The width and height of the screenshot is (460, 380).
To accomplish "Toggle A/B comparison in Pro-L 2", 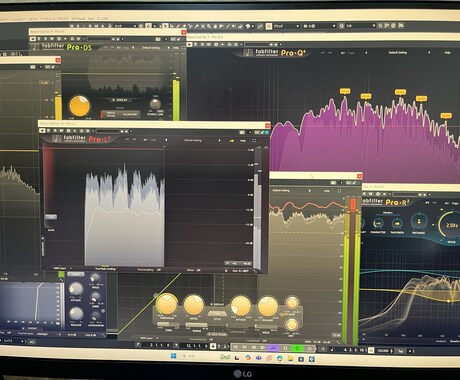I will pos(145,140).
